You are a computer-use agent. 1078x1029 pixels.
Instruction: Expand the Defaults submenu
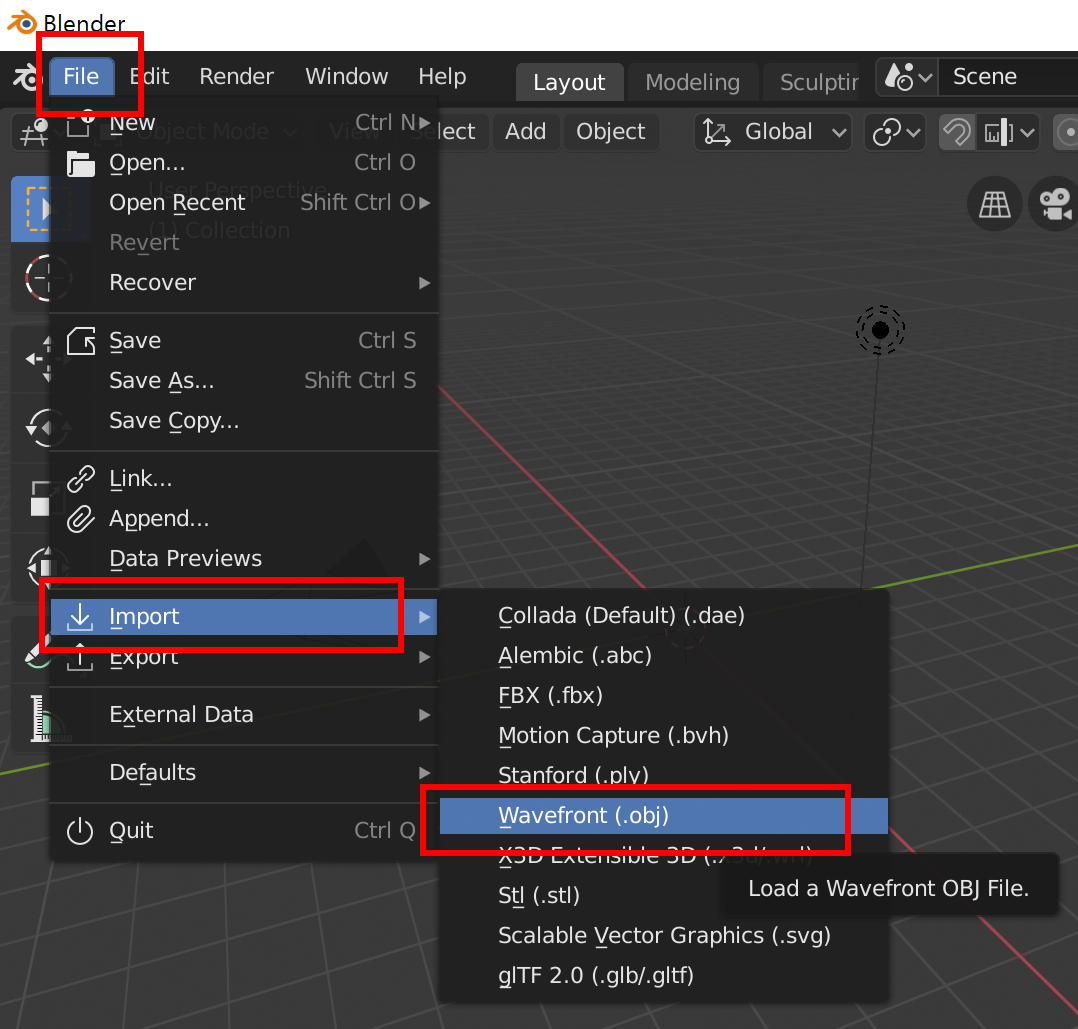pyautogui.click(x=244, y=773)
